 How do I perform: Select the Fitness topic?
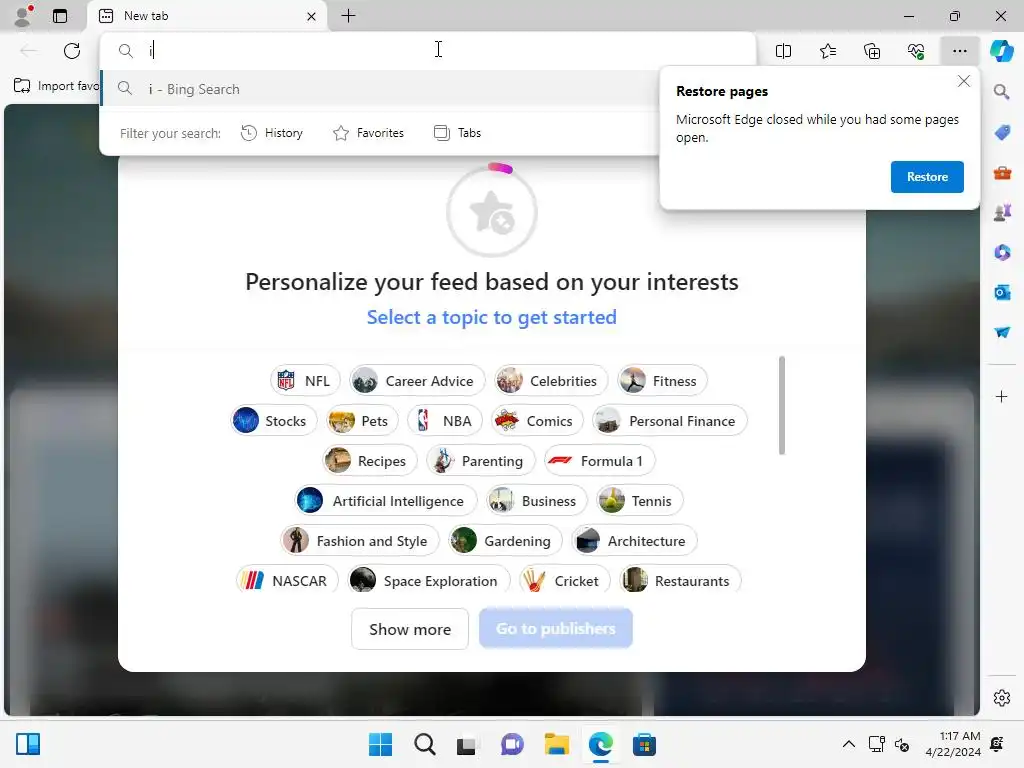point(662,381)
